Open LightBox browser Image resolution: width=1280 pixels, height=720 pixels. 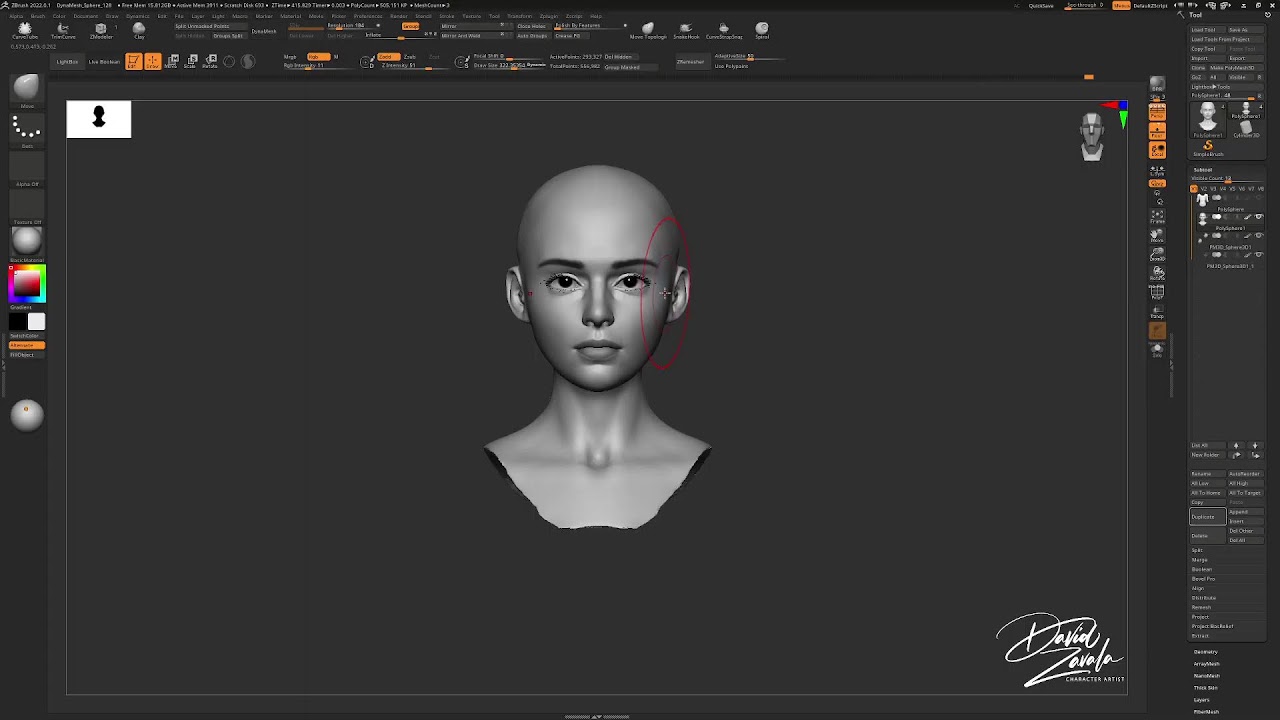[x=67, y=62]
